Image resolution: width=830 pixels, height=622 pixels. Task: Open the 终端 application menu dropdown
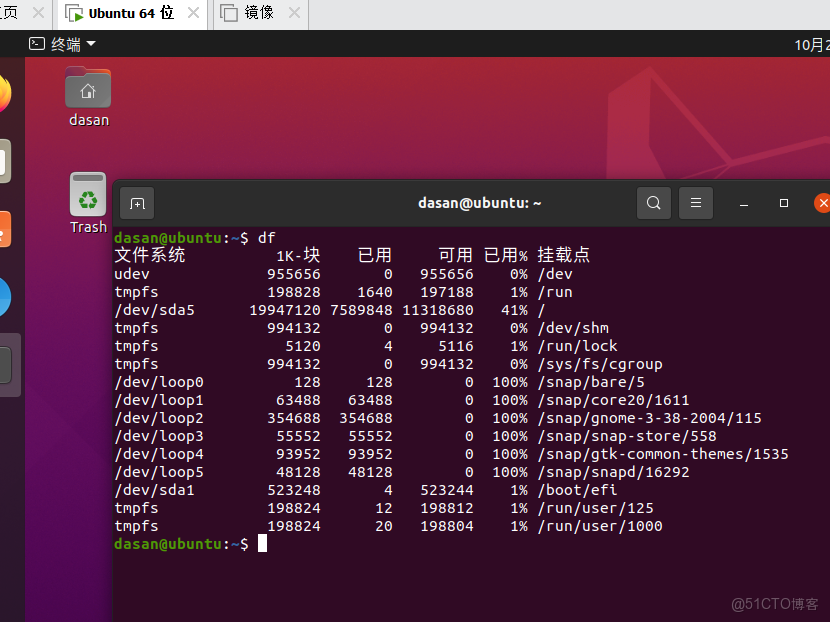tap(62, 44)
